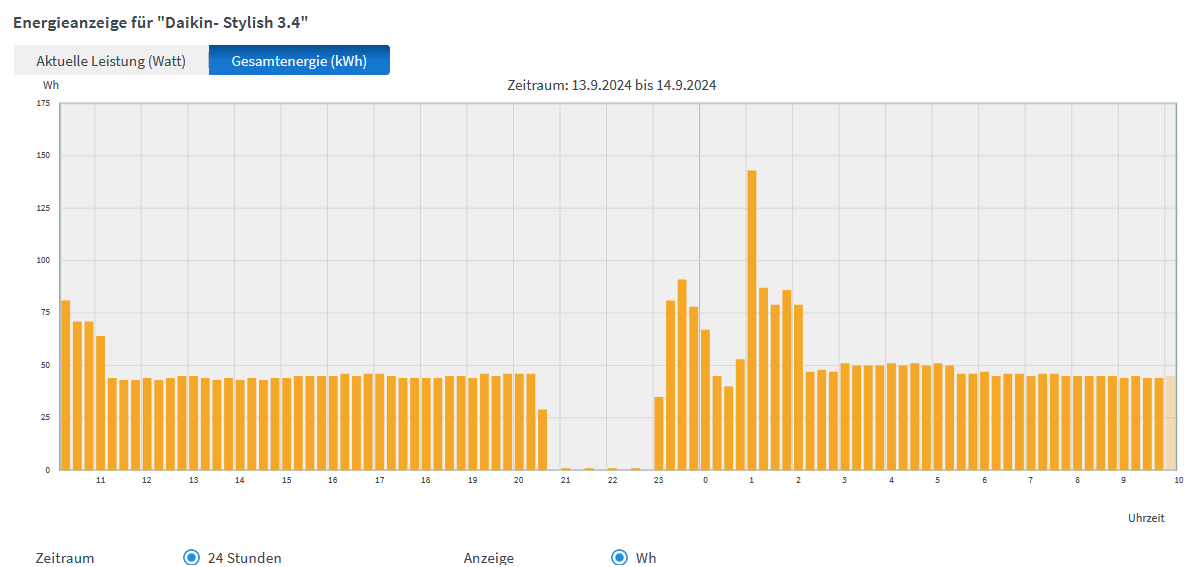Screen dimensions: 1196x567
Task: Click the first bar after the 23 o'clock gap
Action: 659,433
